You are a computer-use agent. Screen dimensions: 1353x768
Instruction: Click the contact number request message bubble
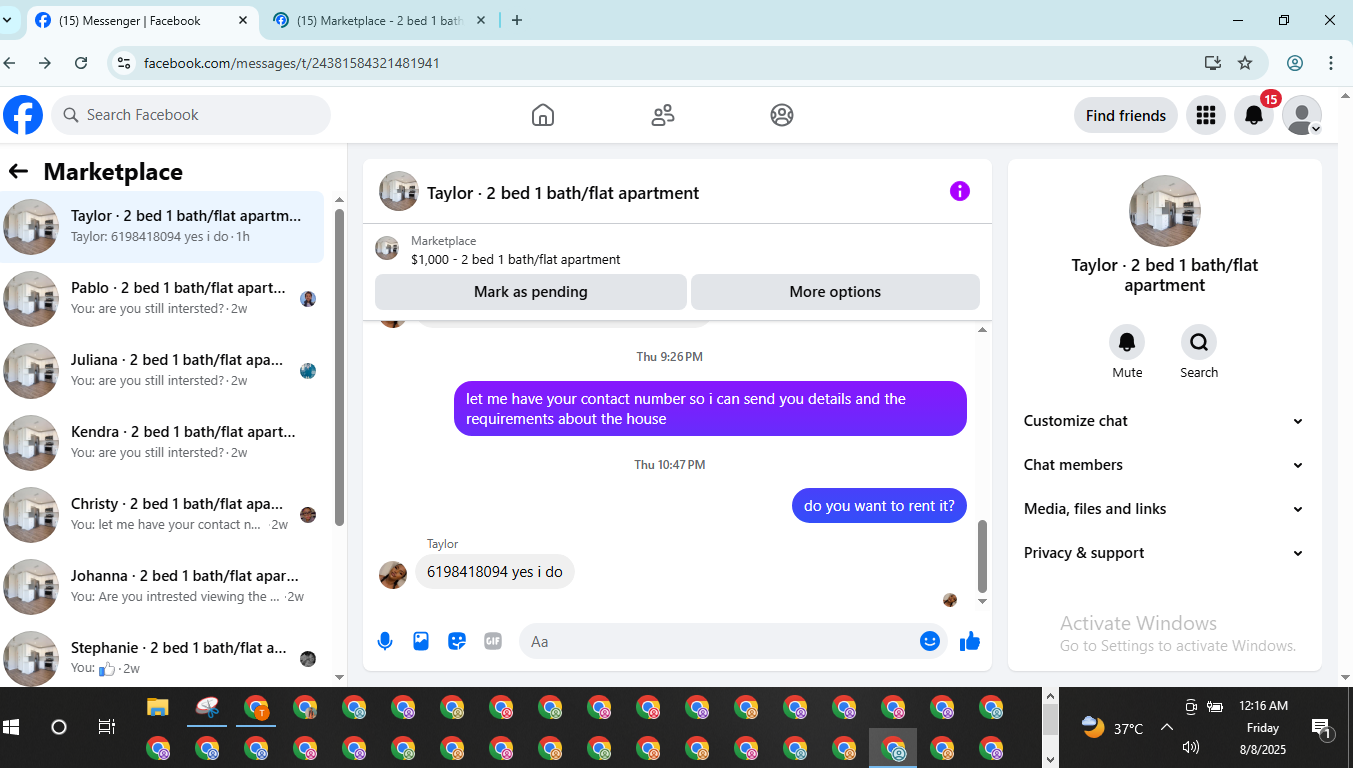click(710, 408)
